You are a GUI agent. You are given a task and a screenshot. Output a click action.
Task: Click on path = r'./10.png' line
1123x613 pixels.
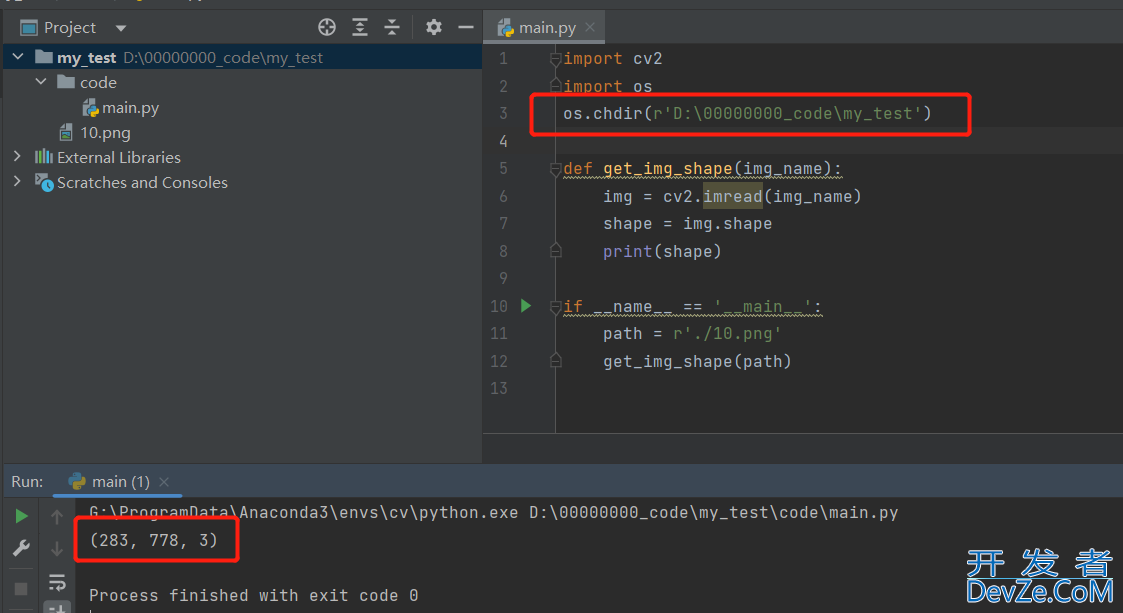(692, 334)
